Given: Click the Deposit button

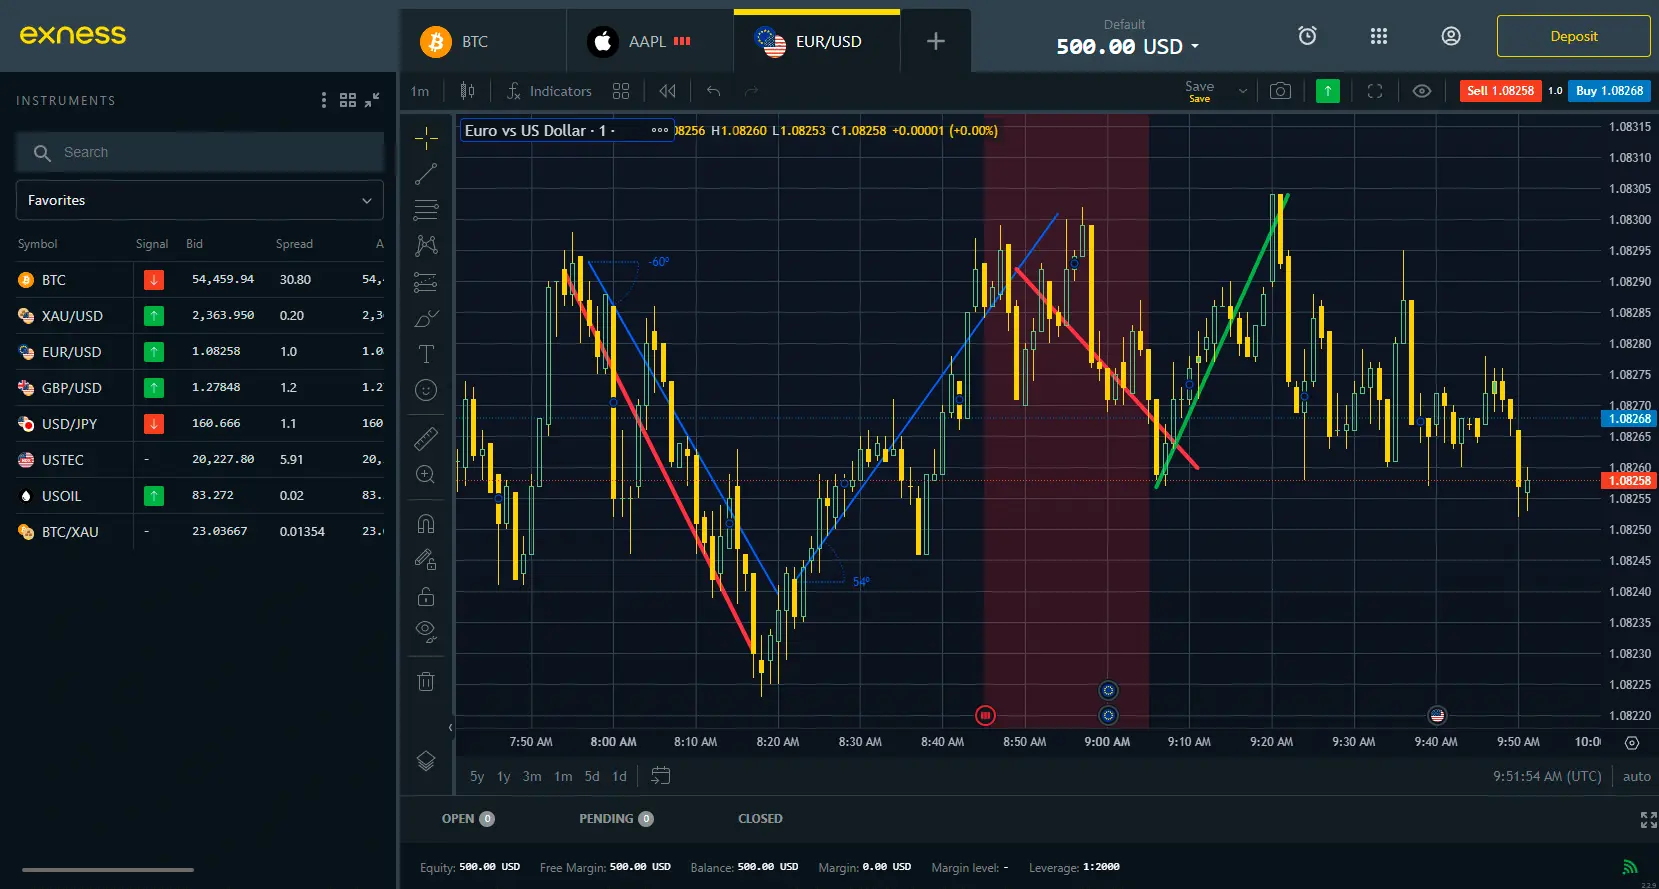Looking at the screenshot, I should 1573,36.
